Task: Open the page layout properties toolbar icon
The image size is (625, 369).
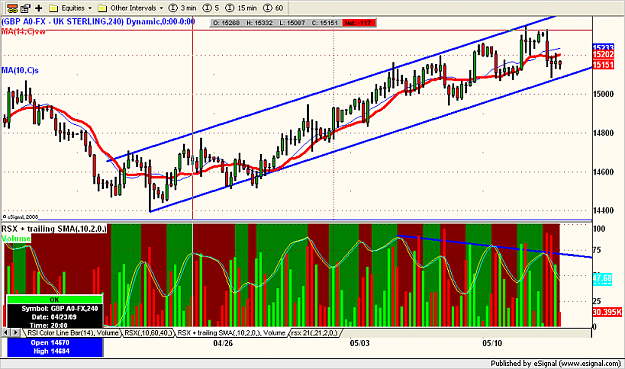Action: 25,8
